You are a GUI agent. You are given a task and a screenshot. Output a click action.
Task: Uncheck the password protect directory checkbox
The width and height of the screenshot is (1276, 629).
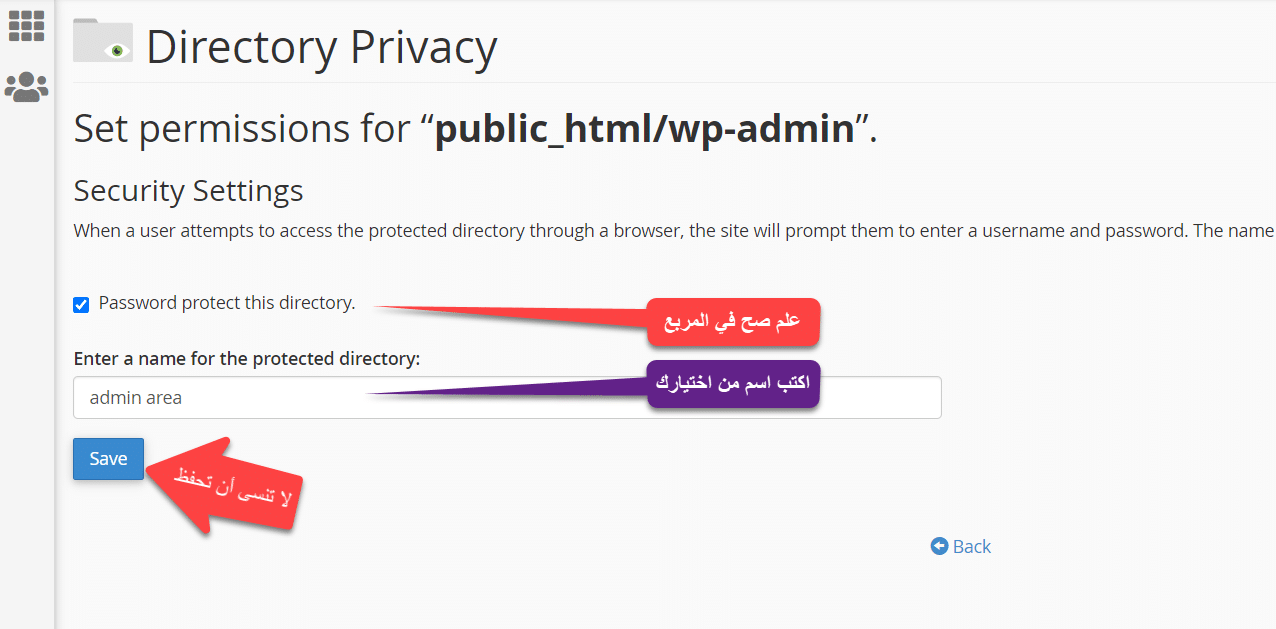[x=81, y=305]
